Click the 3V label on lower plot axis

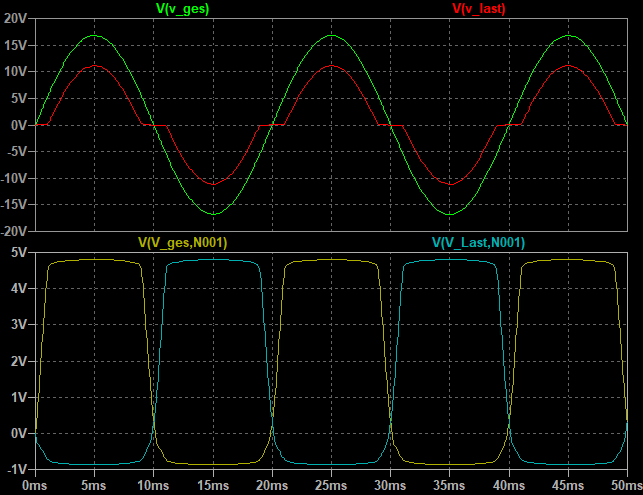19,324
